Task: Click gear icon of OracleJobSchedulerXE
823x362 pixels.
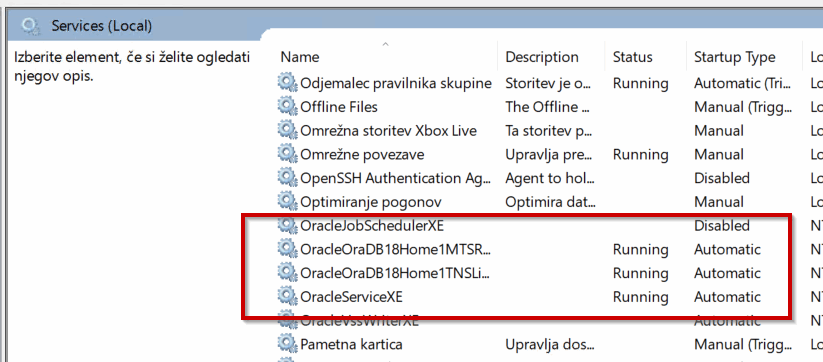Action: pos(287,226)
